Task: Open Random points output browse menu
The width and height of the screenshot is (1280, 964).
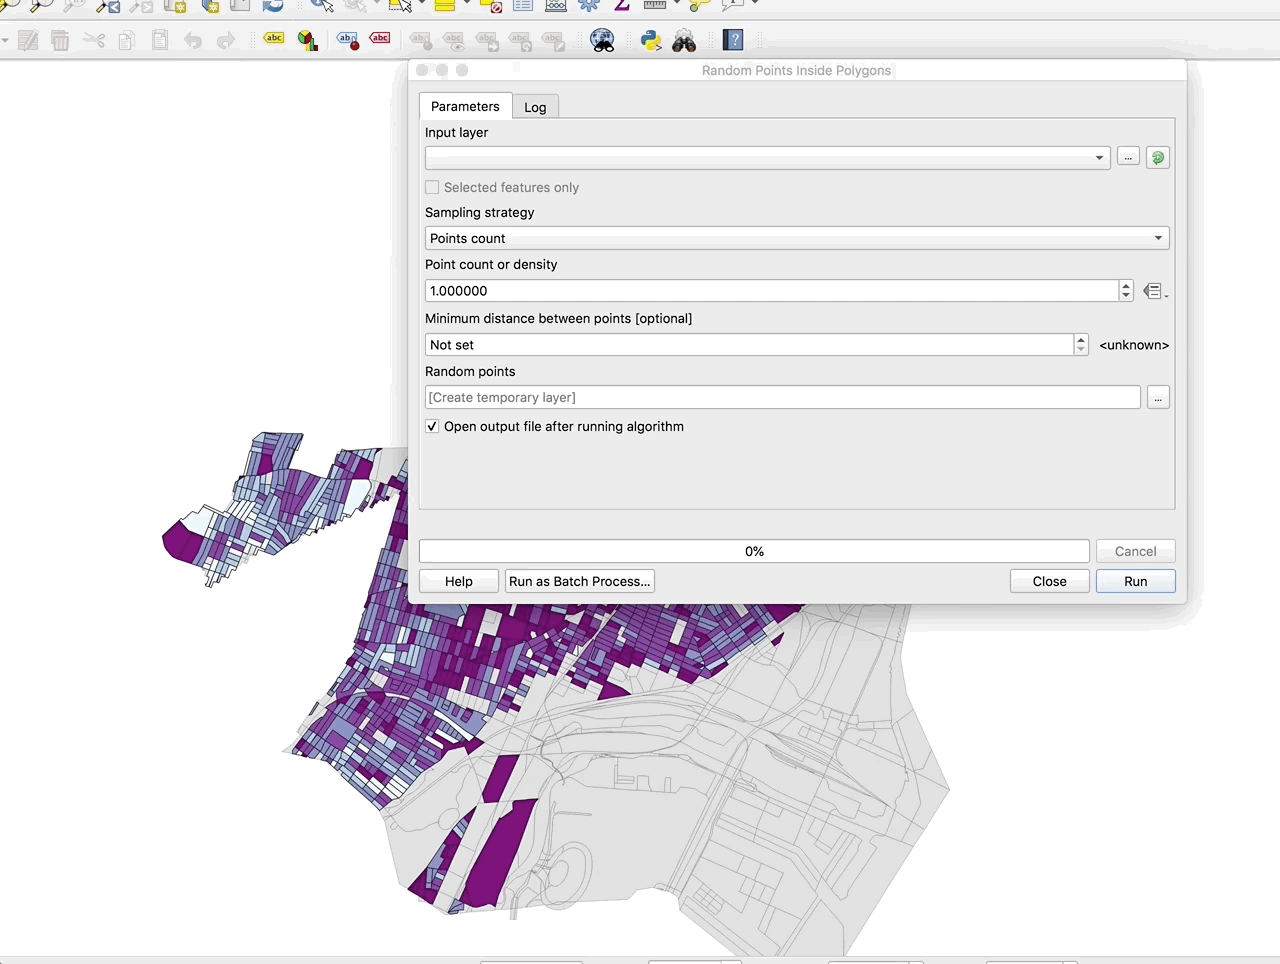Action: coord(1158,398)
